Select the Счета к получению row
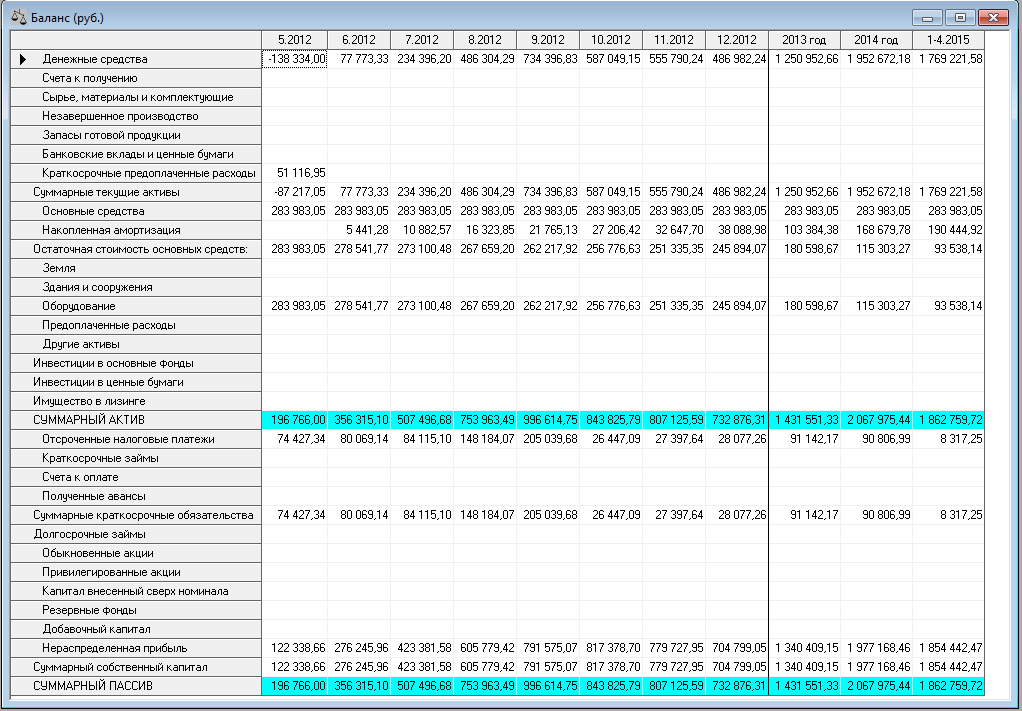The width and height of the screenshot is (1022, 711). [136, 78]
